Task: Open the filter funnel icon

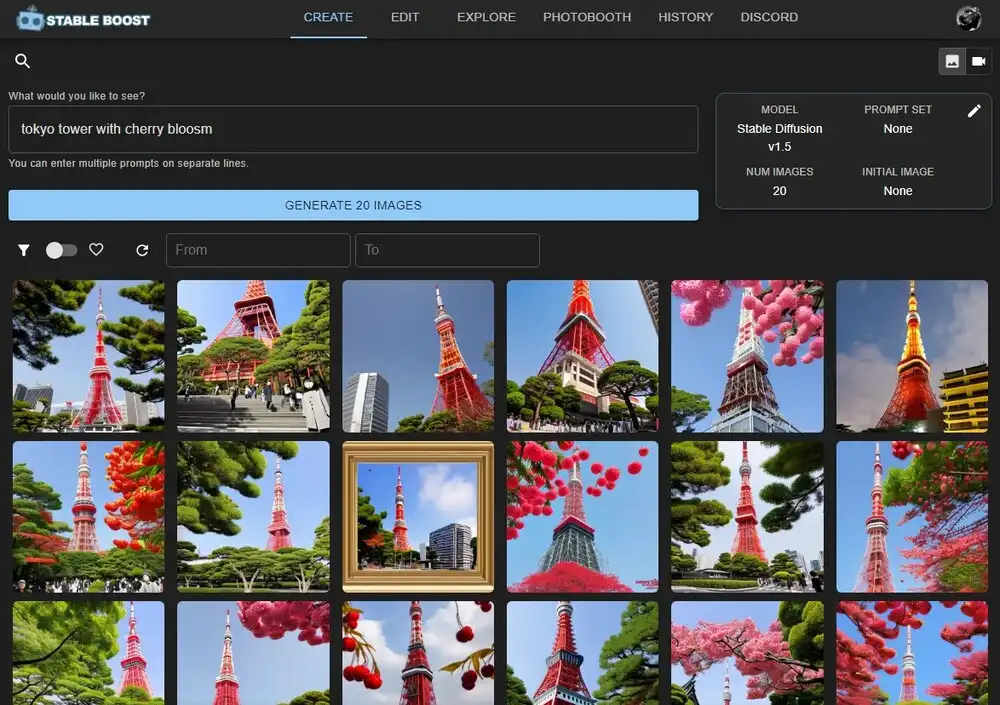Action: pos(24,250)
